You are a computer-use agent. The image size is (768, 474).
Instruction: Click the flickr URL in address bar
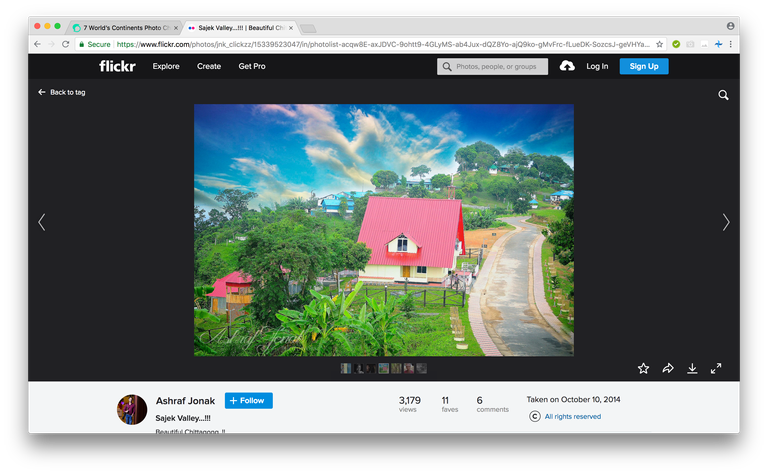(x=383, y=44)
